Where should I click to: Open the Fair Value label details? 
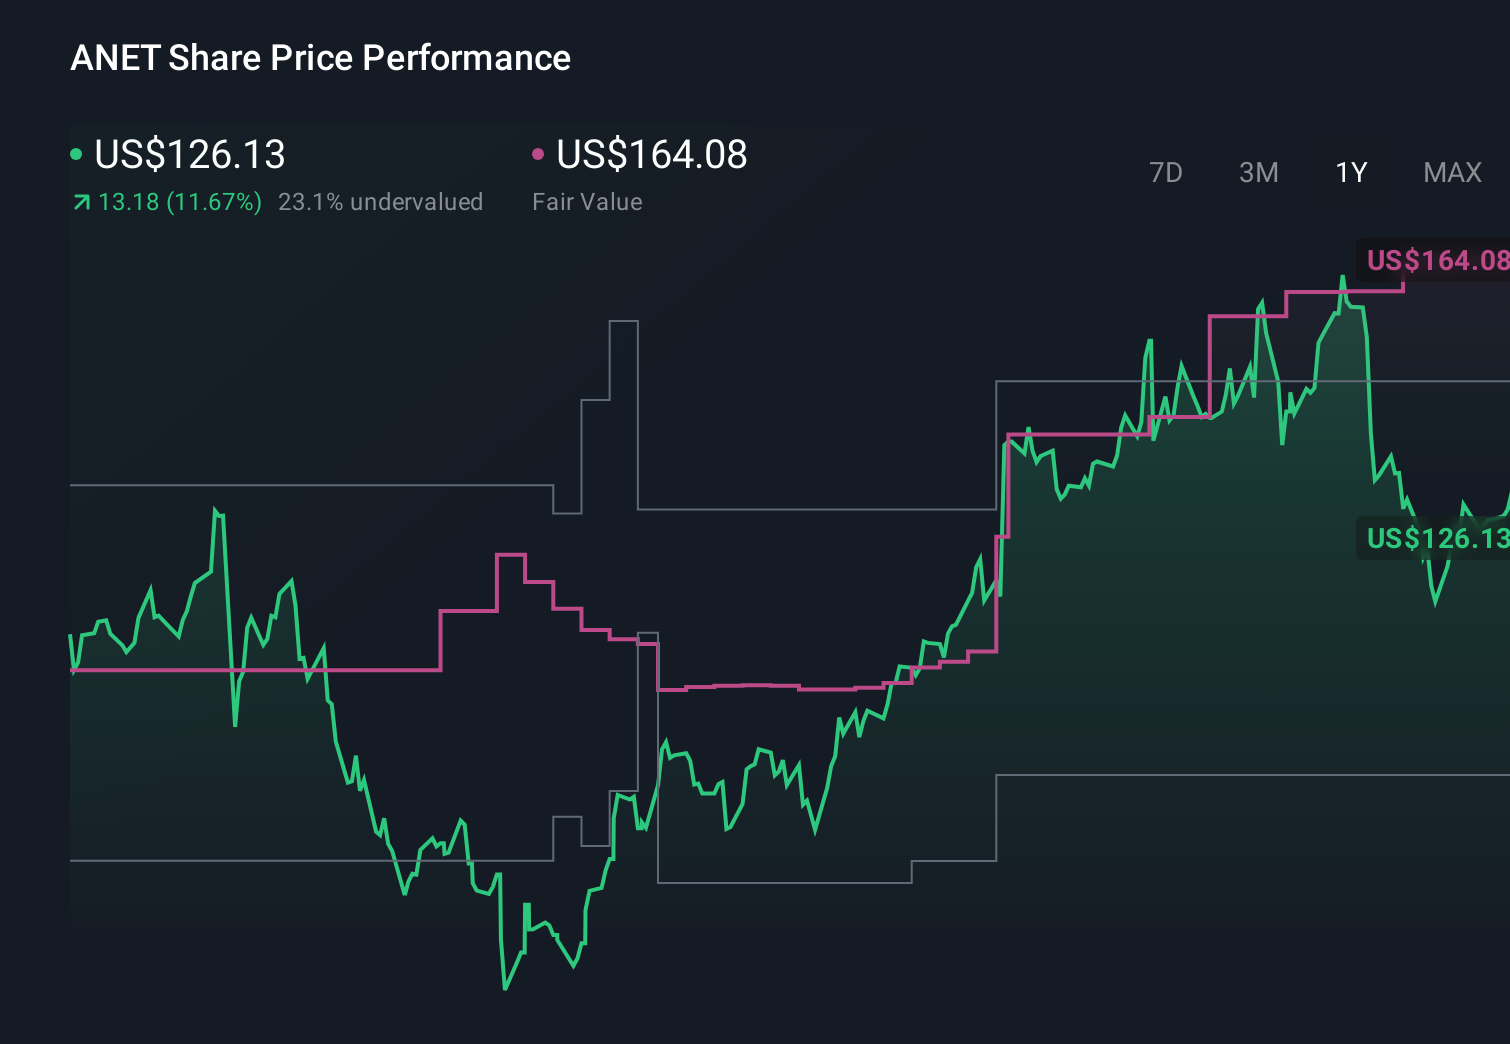coord(589,201)
